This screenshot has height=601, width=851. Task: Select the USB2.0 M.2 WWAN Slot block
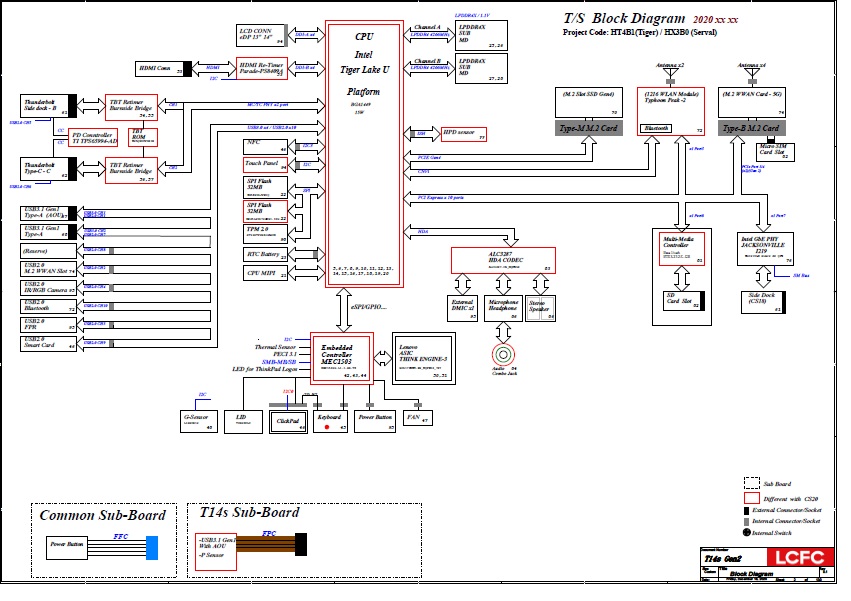coord(48,269)
